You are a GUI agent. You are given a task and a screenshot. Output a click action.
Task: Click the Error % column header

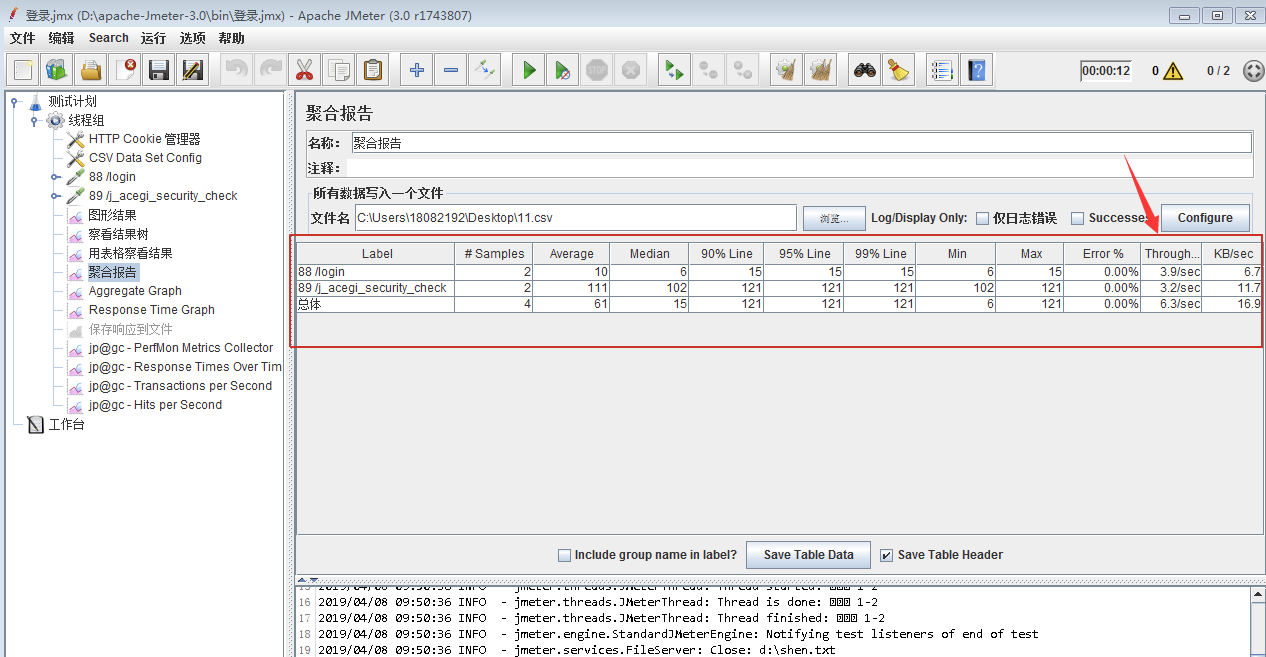coord(1102,254)
